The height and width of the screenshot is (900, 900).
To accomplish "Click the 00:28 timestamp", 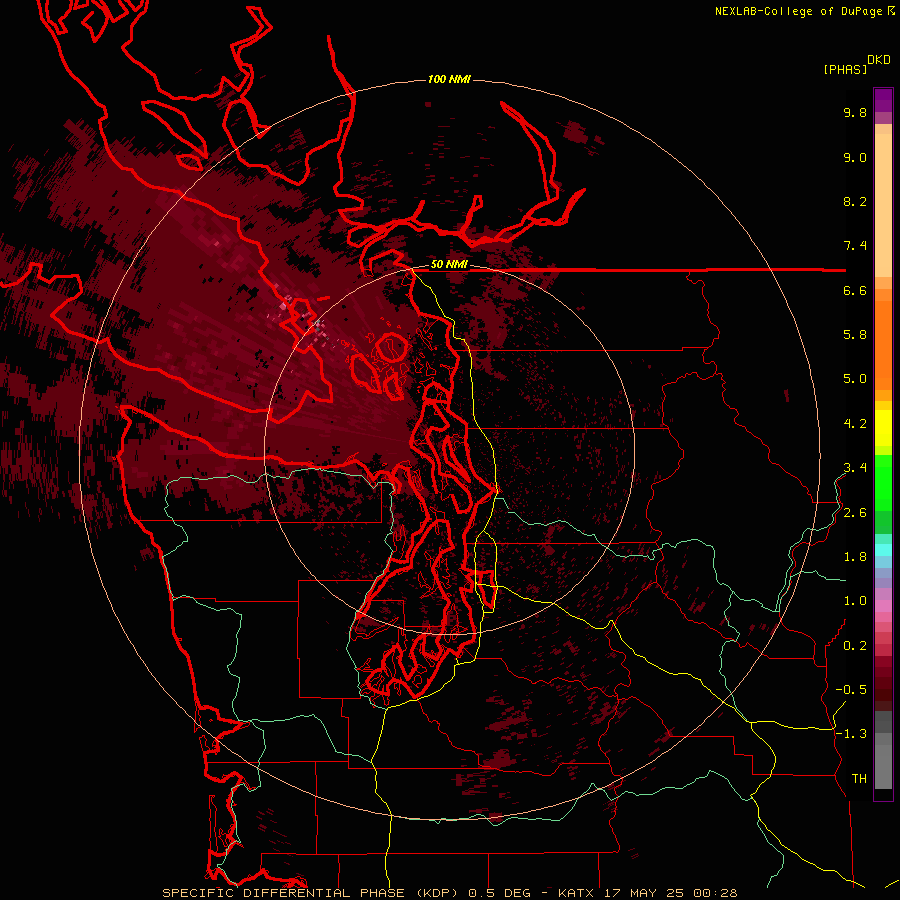I will click(715, 893).
